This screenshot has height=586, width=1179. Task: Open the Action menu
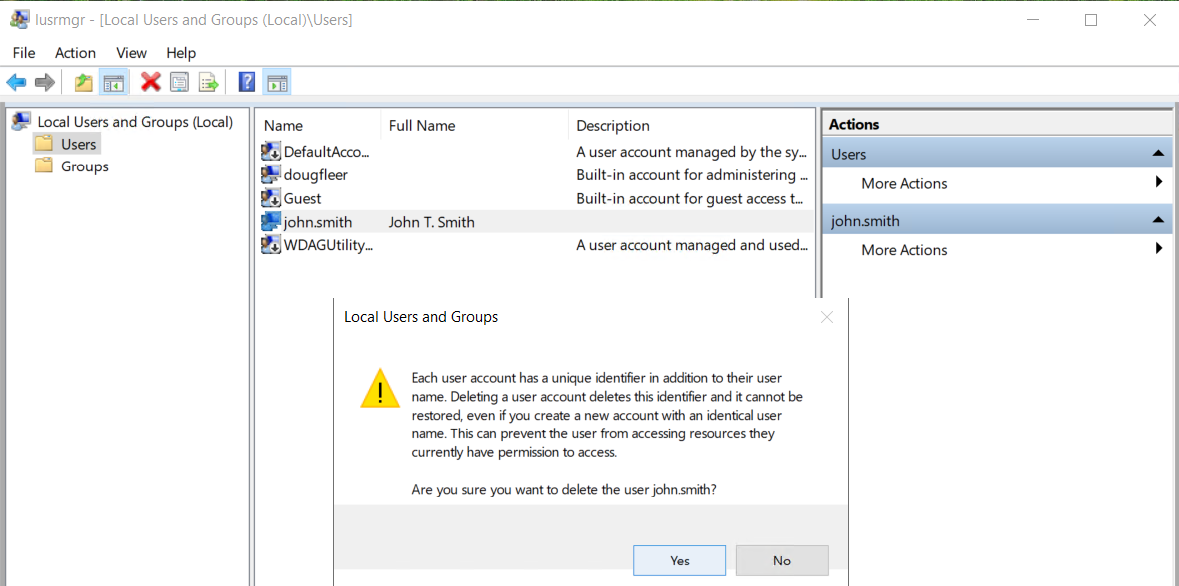(75, 53)
